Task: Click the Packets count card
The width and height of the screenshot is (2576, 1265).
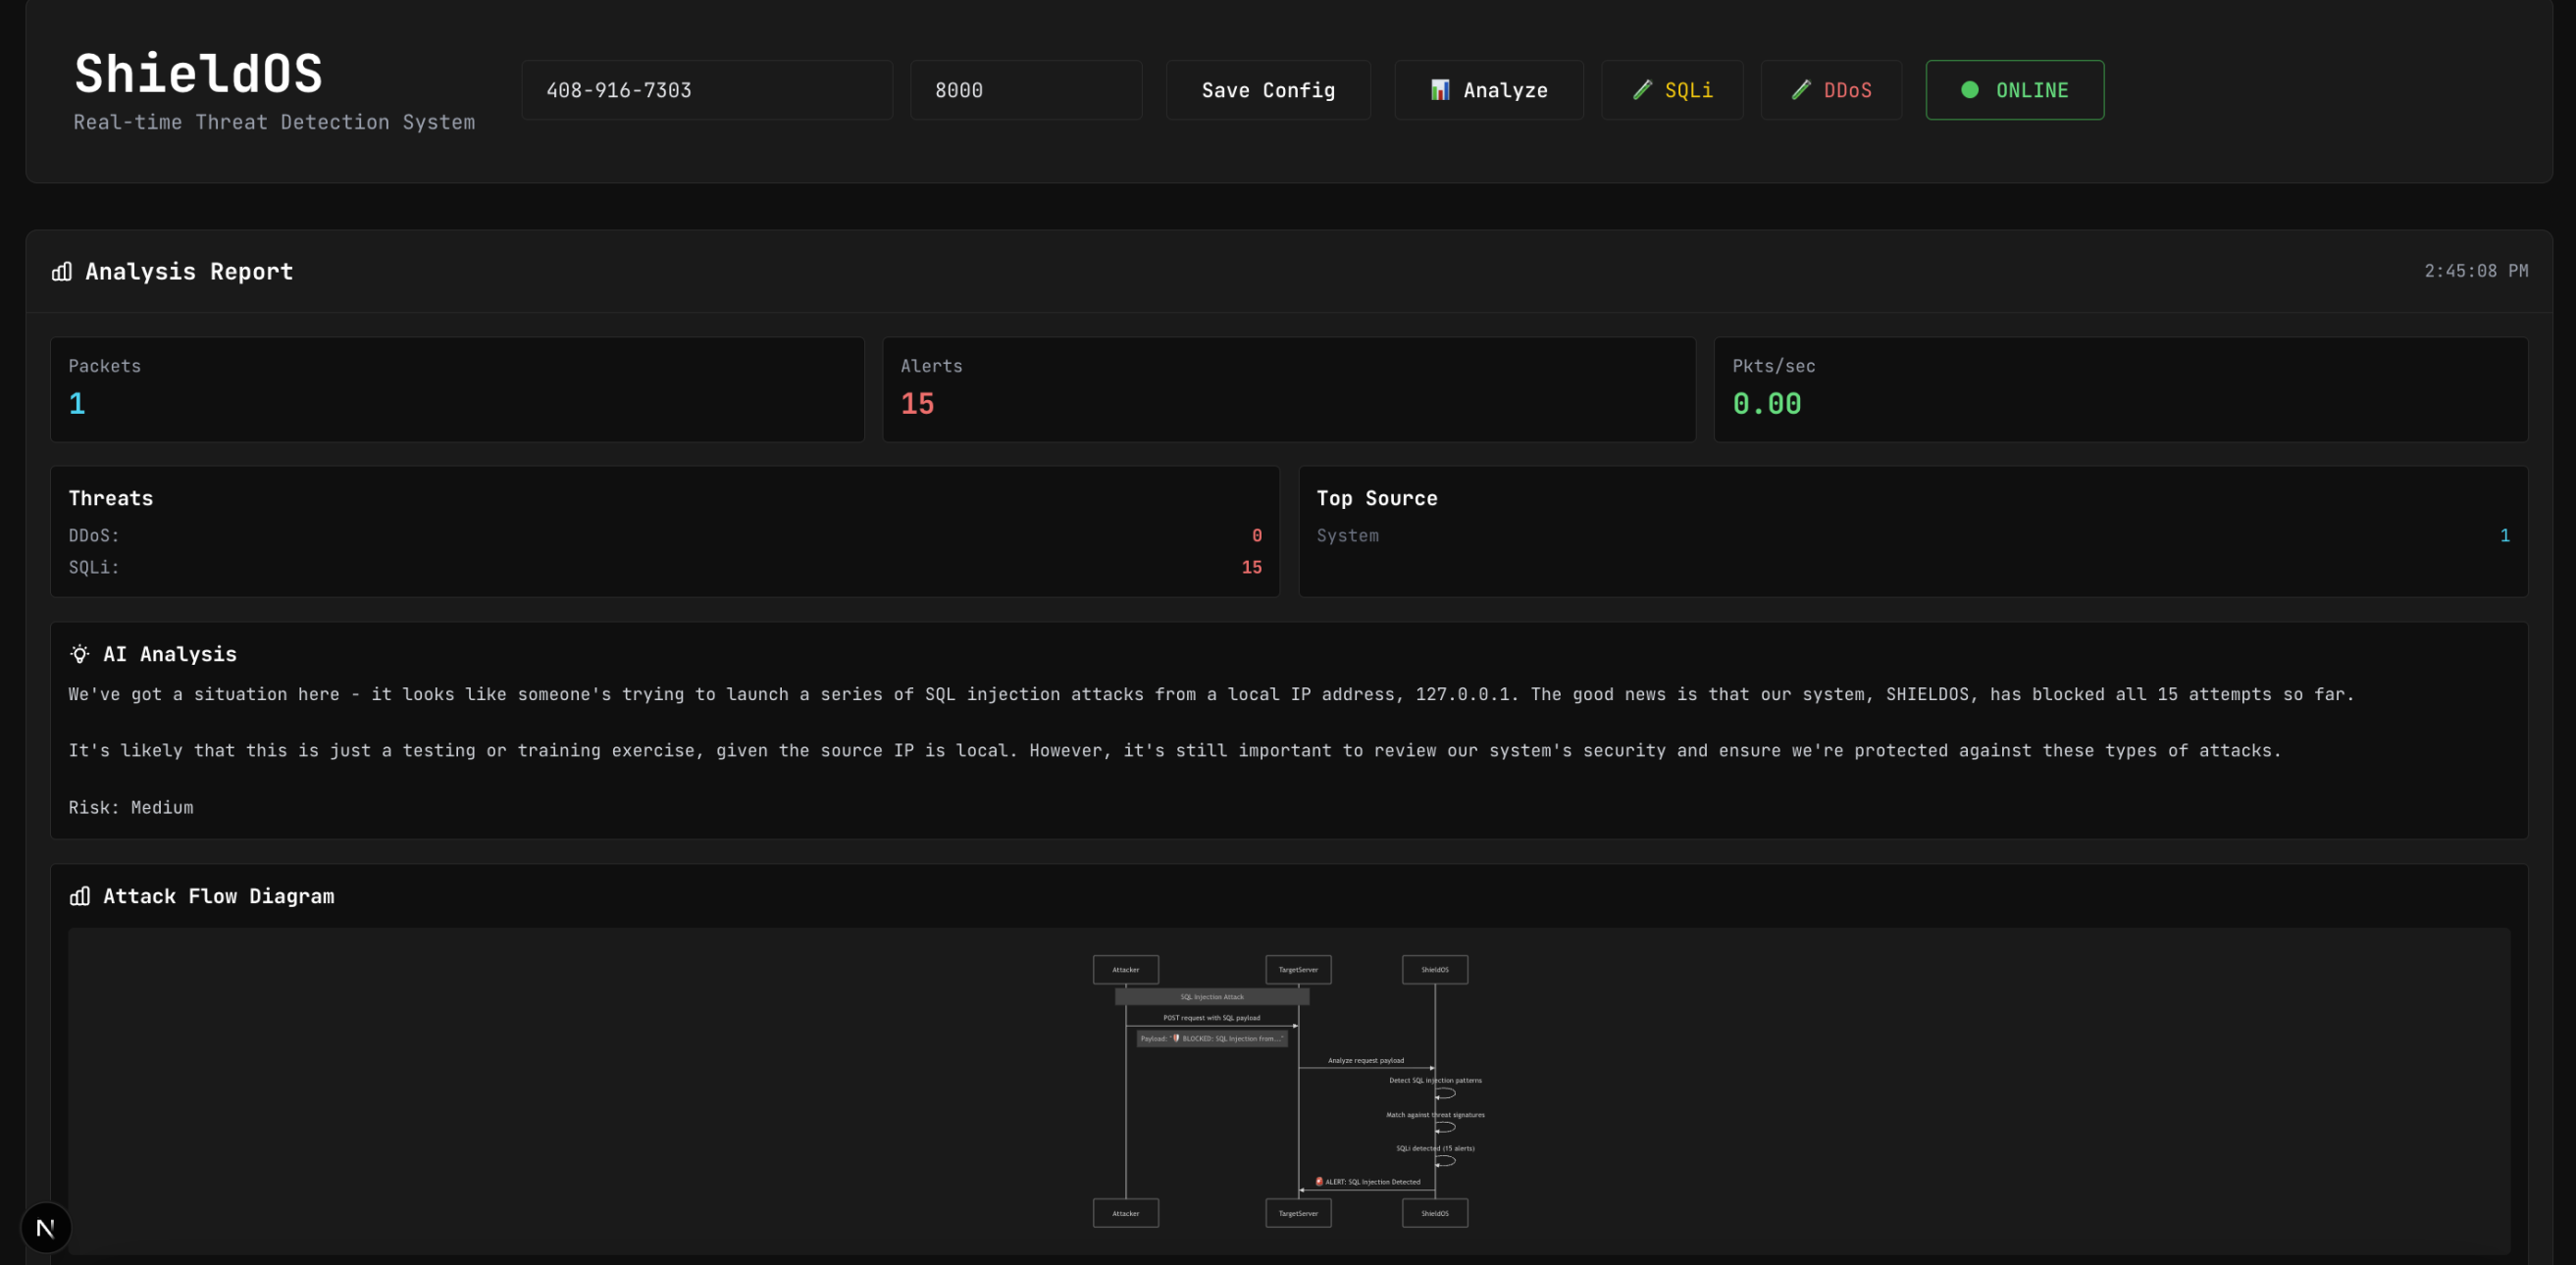Action: pyautogui.click(x=457, y=389)
